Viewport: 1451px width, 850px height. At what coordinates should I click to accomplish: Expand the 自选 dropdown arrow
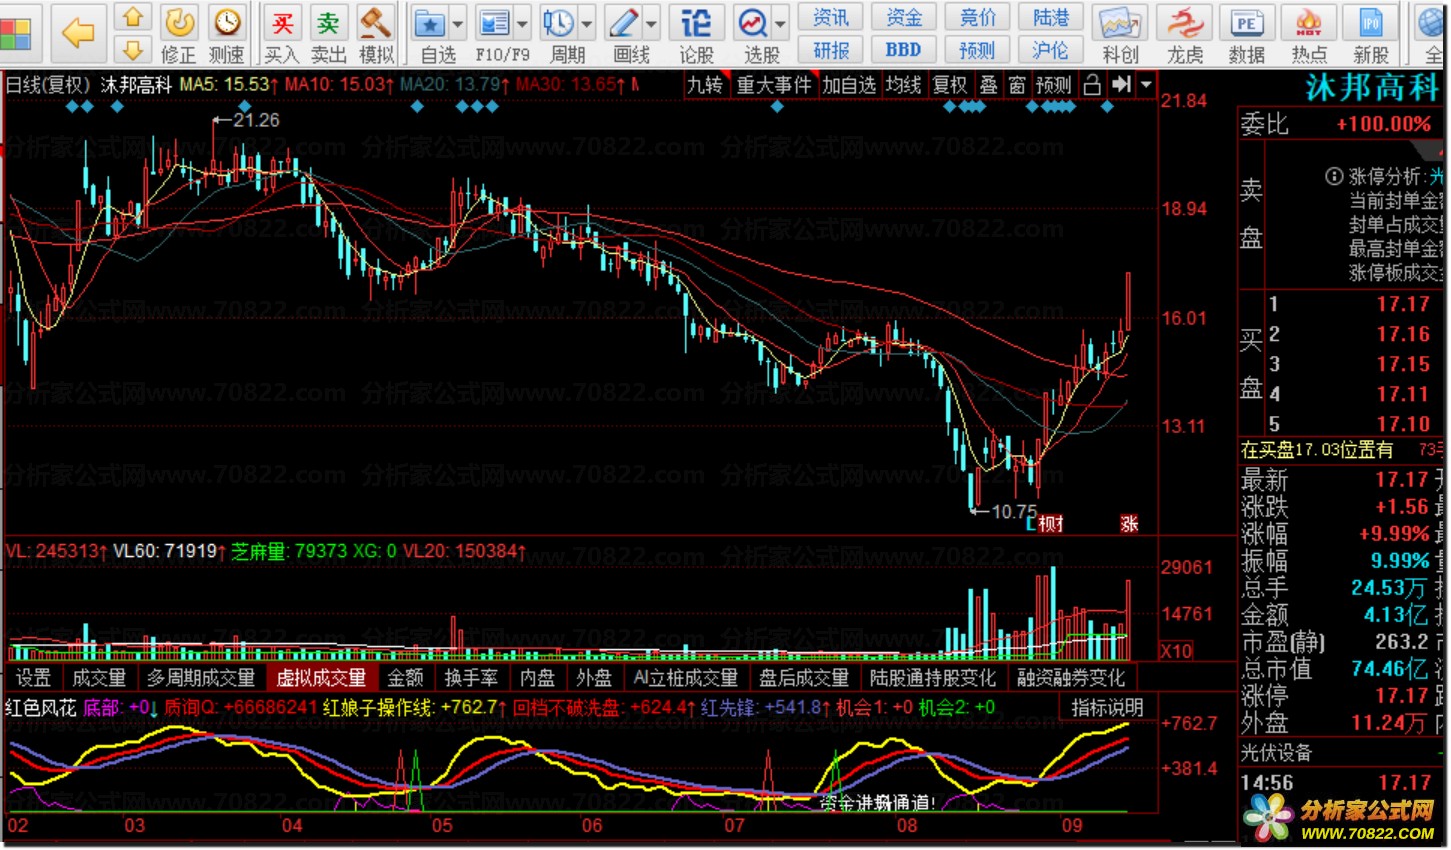pos(458,22)
